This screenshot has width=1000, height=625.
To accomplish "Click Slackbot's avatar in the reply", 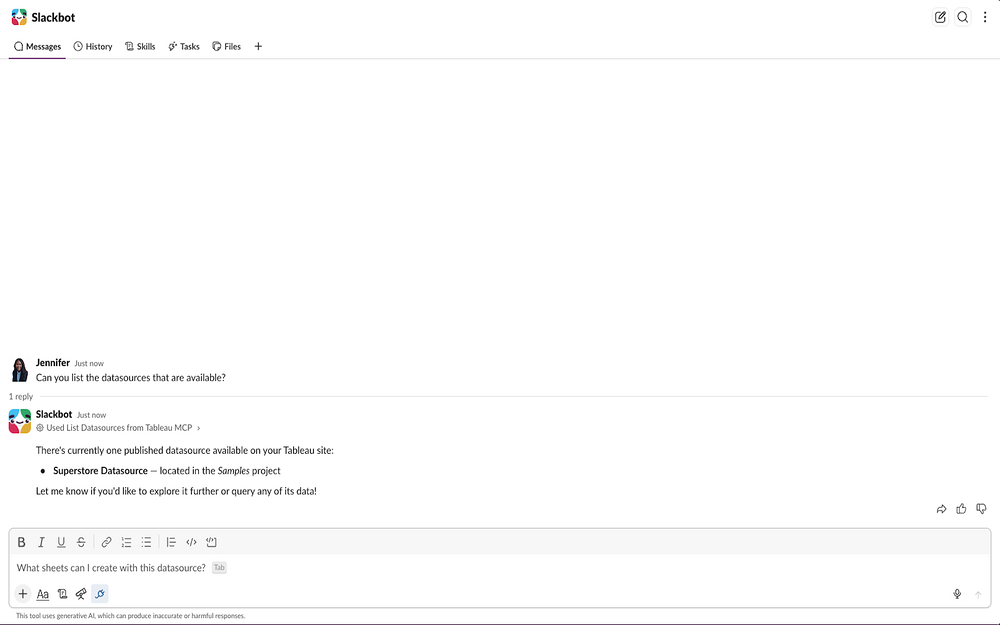I will click(20, 421).
